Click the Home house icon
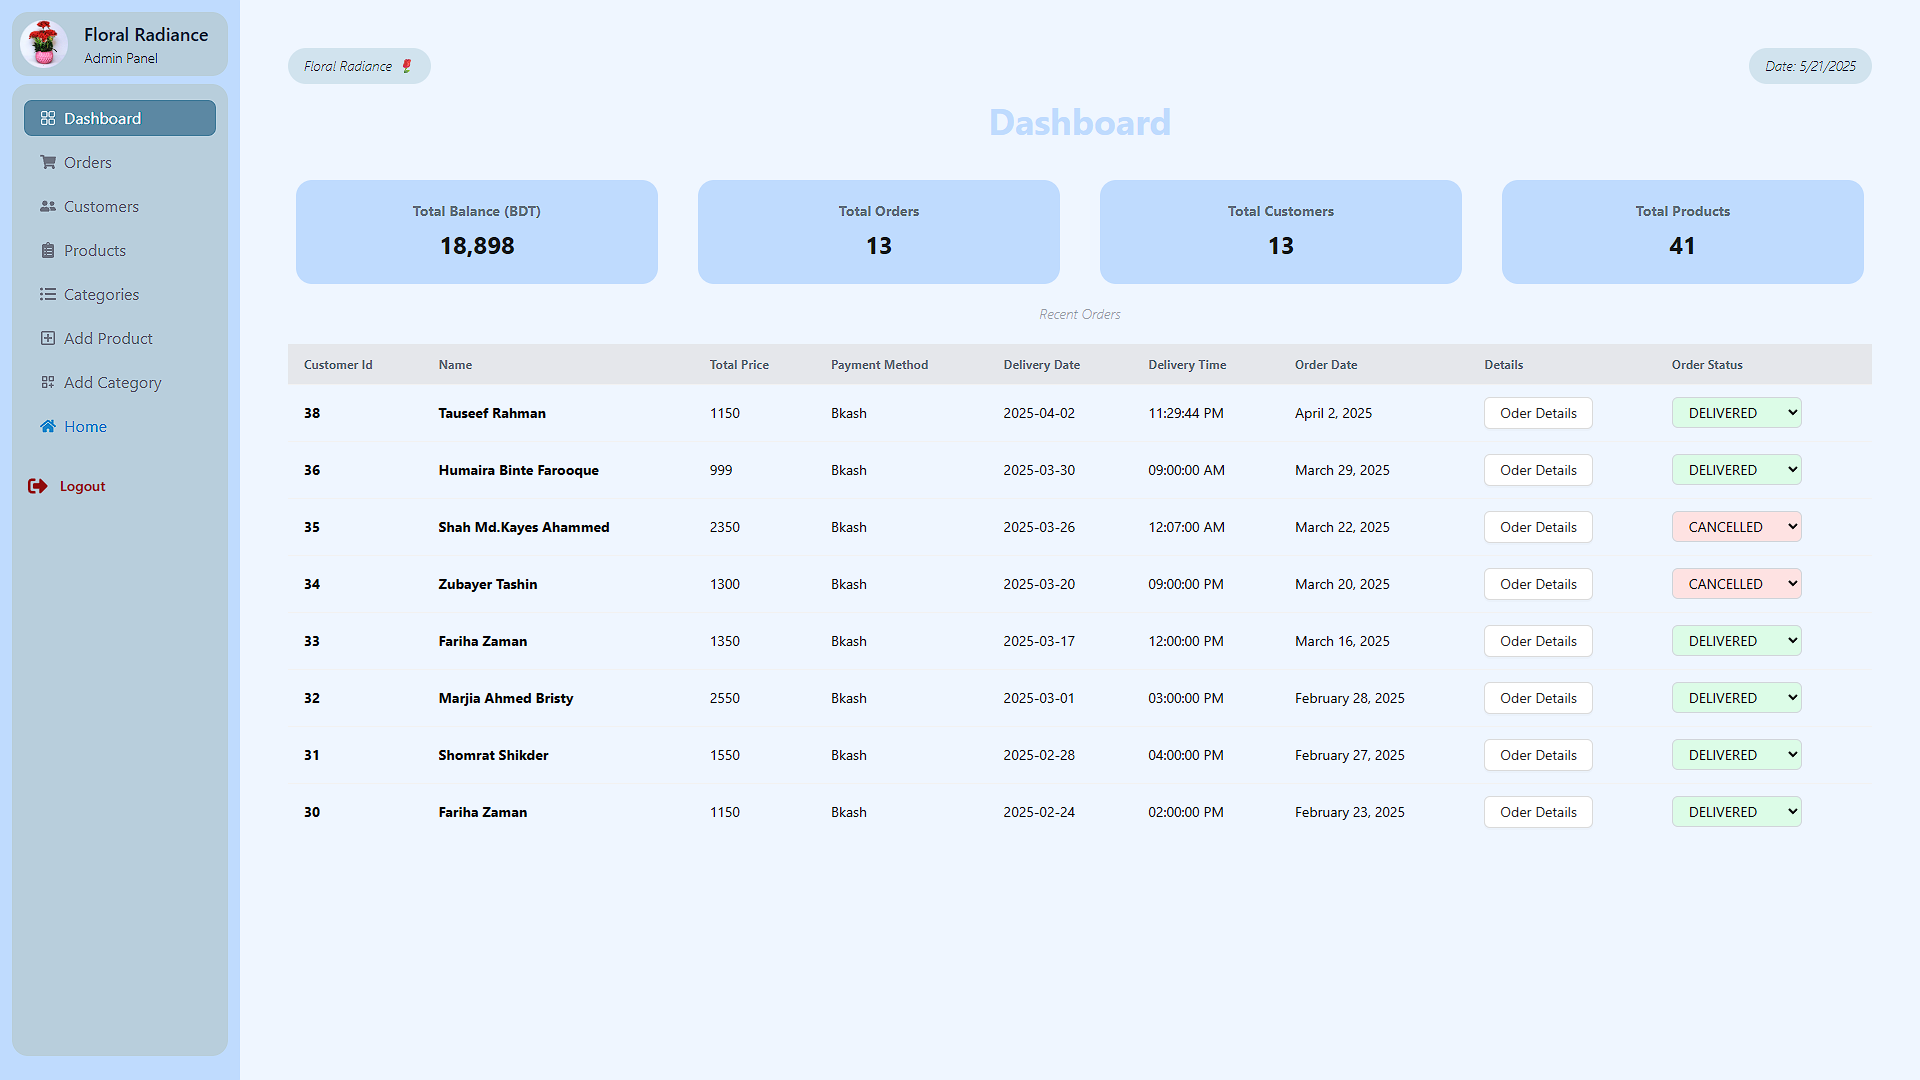This screenshot has height=1080, width=1920. (47, 426)
